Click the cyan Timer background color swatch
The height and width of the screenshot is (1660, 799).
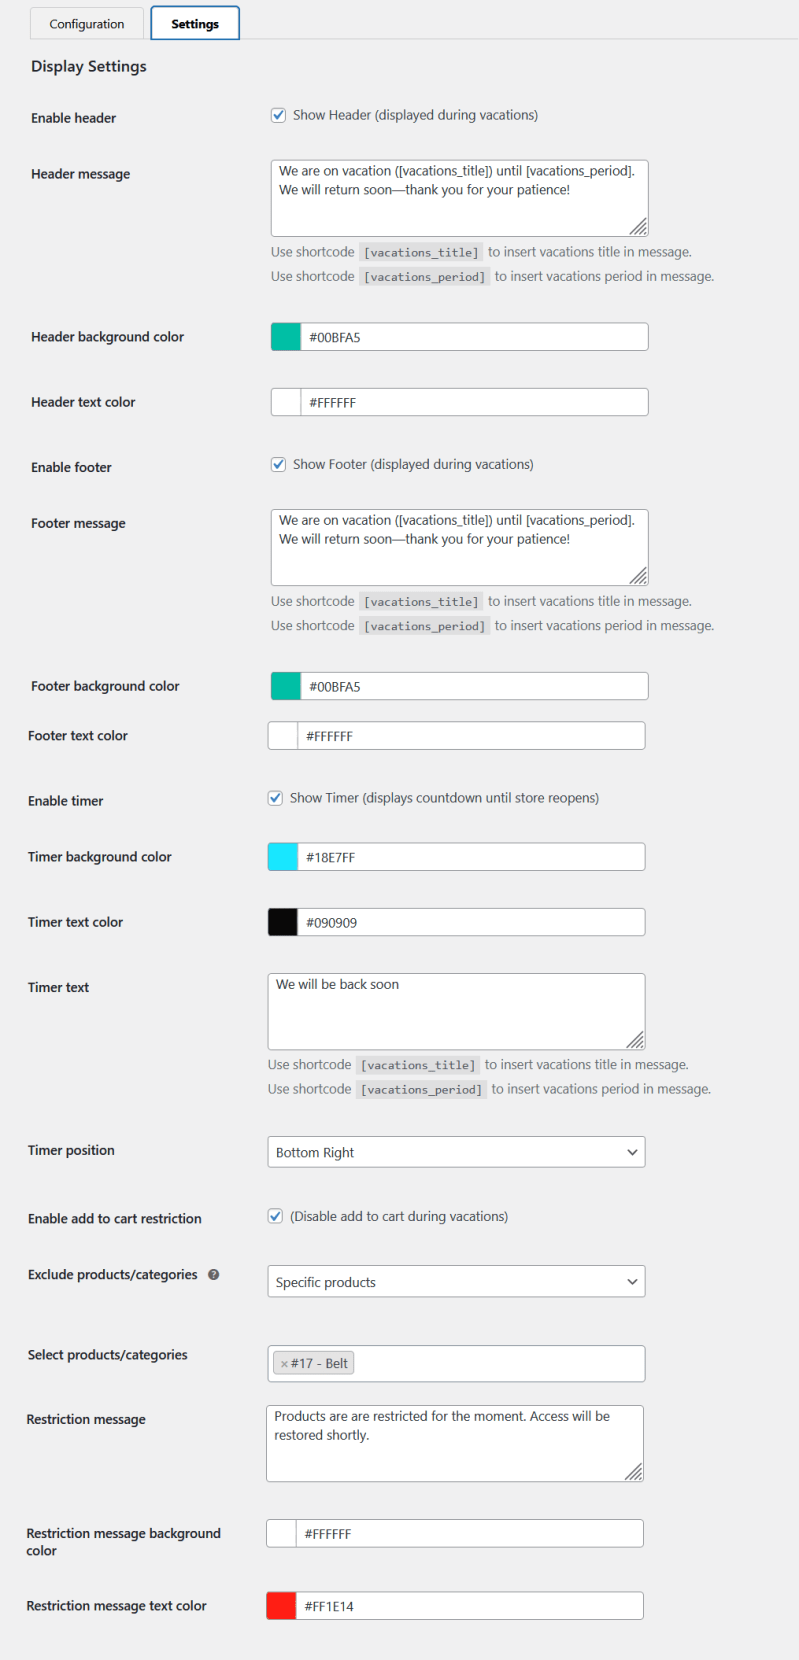coord(279,856)
